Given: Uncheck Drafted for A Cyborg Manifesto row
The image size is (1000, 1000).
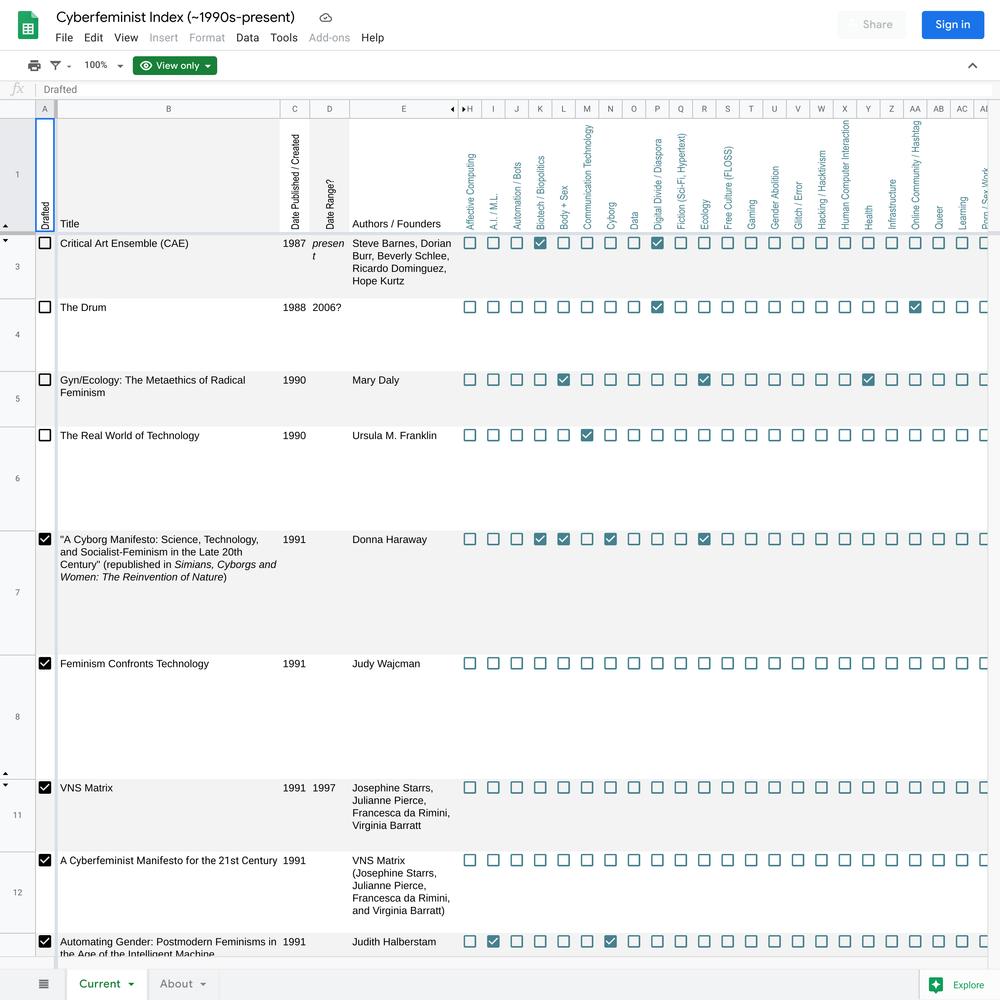Looking at the screenshot, I should coord(45,539).
